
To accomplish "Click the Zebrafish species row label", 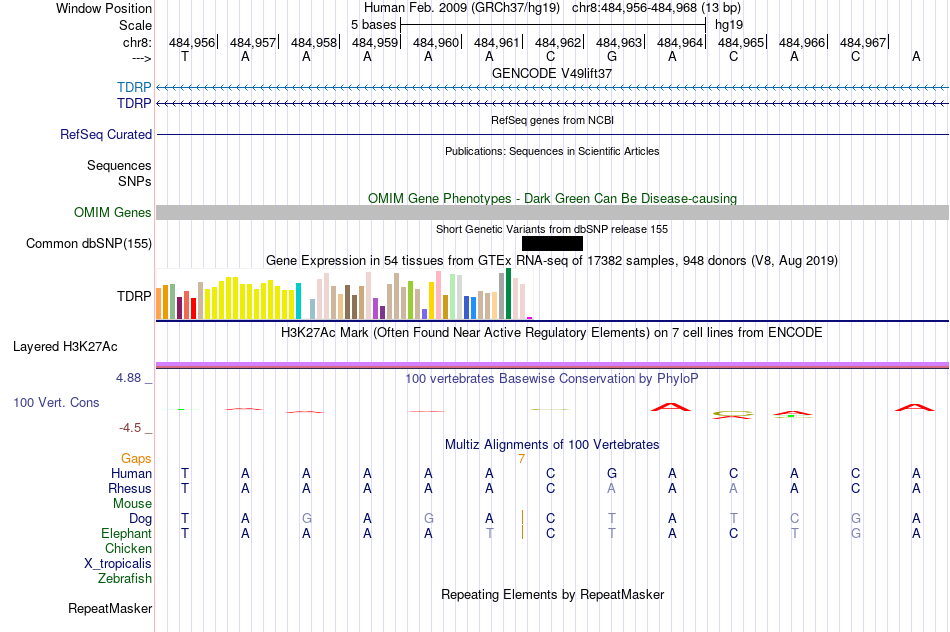I will pyautogui.click(x=125, y=579).
